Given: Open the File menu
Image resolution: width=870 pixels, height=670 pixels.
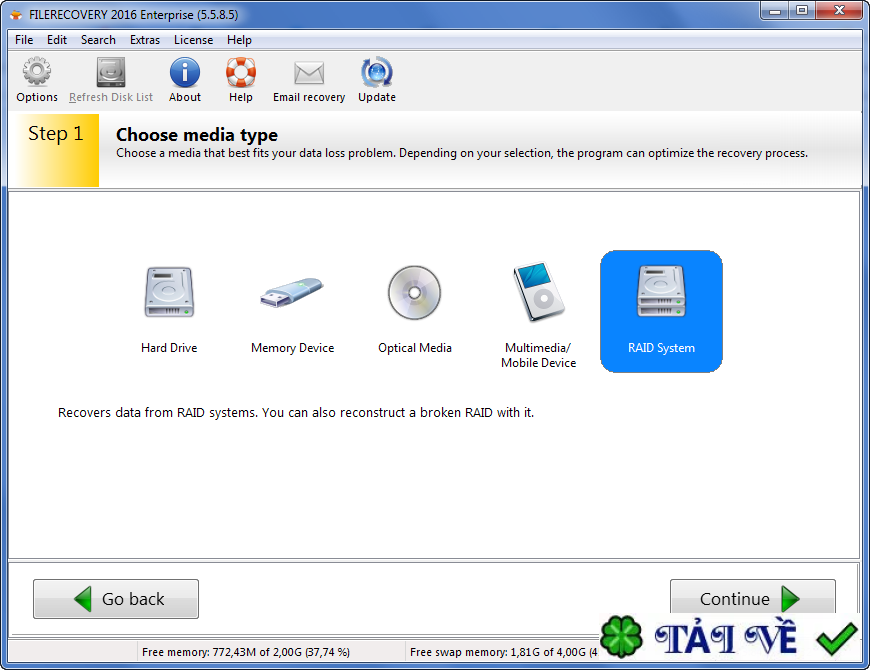Looking at the screenshot, I should point(24,40).
